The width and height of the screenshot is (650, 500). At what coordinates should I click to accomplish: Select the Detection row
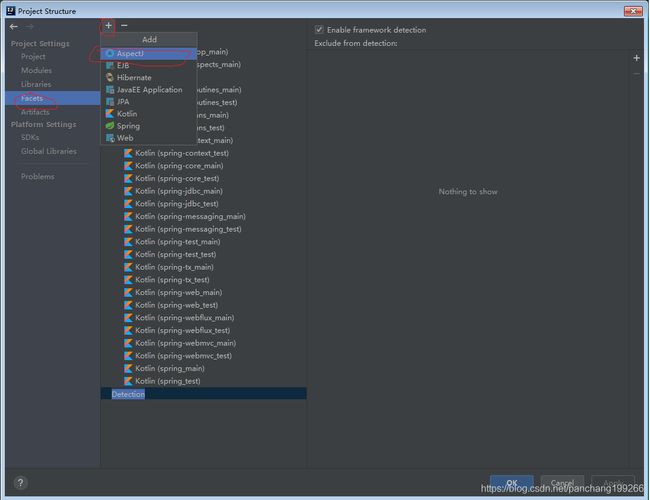[204, 394]
